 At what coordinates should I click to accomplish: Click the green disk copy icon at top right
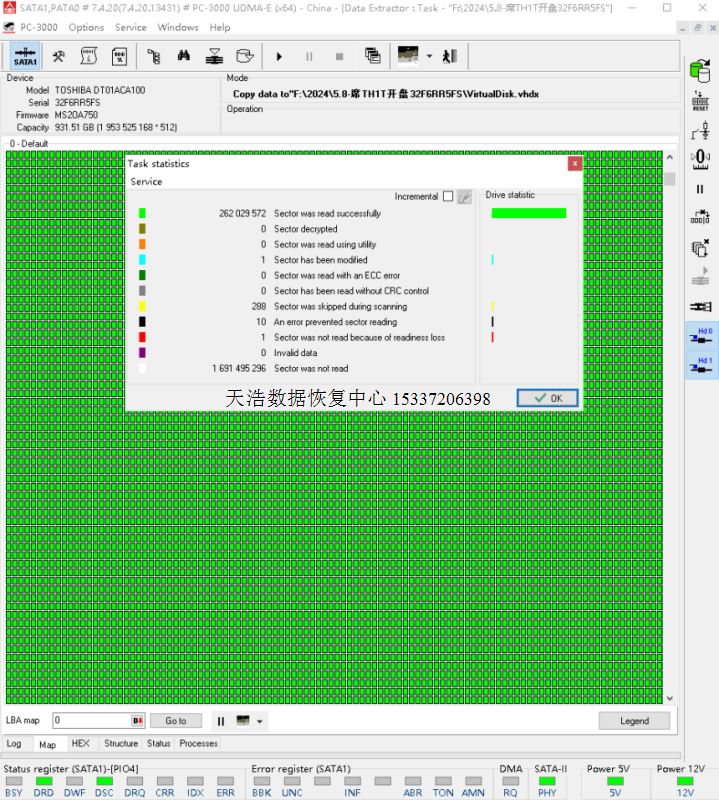click(699, 68)
